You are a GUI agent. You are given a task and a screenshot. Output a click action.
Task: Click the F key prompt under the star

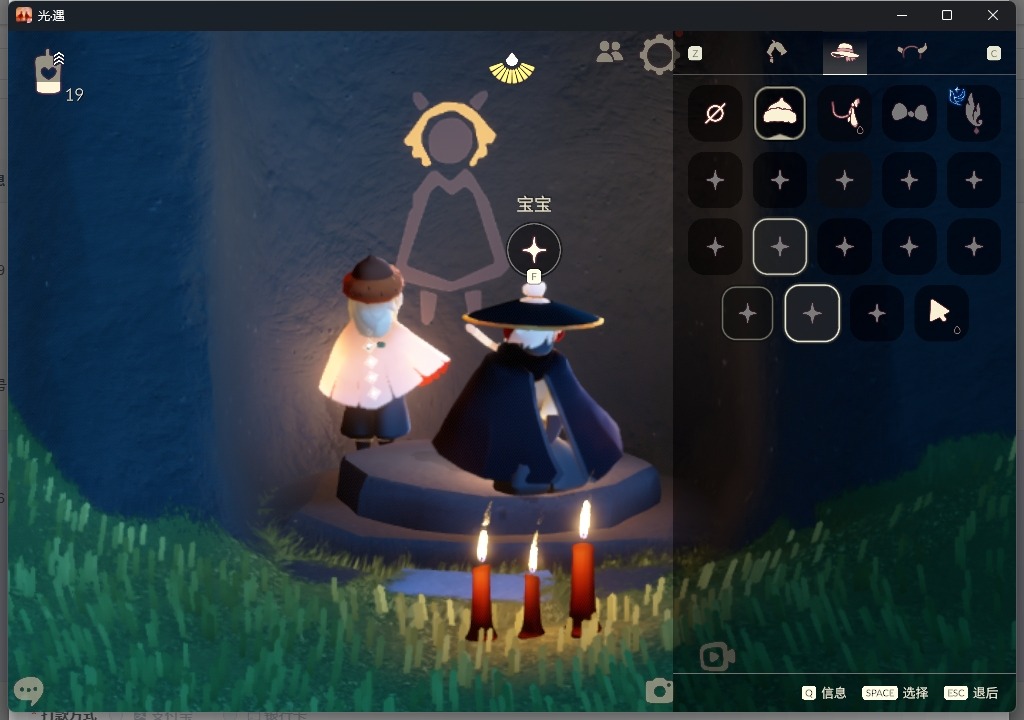pyautogui.click(x=534, y=277)
